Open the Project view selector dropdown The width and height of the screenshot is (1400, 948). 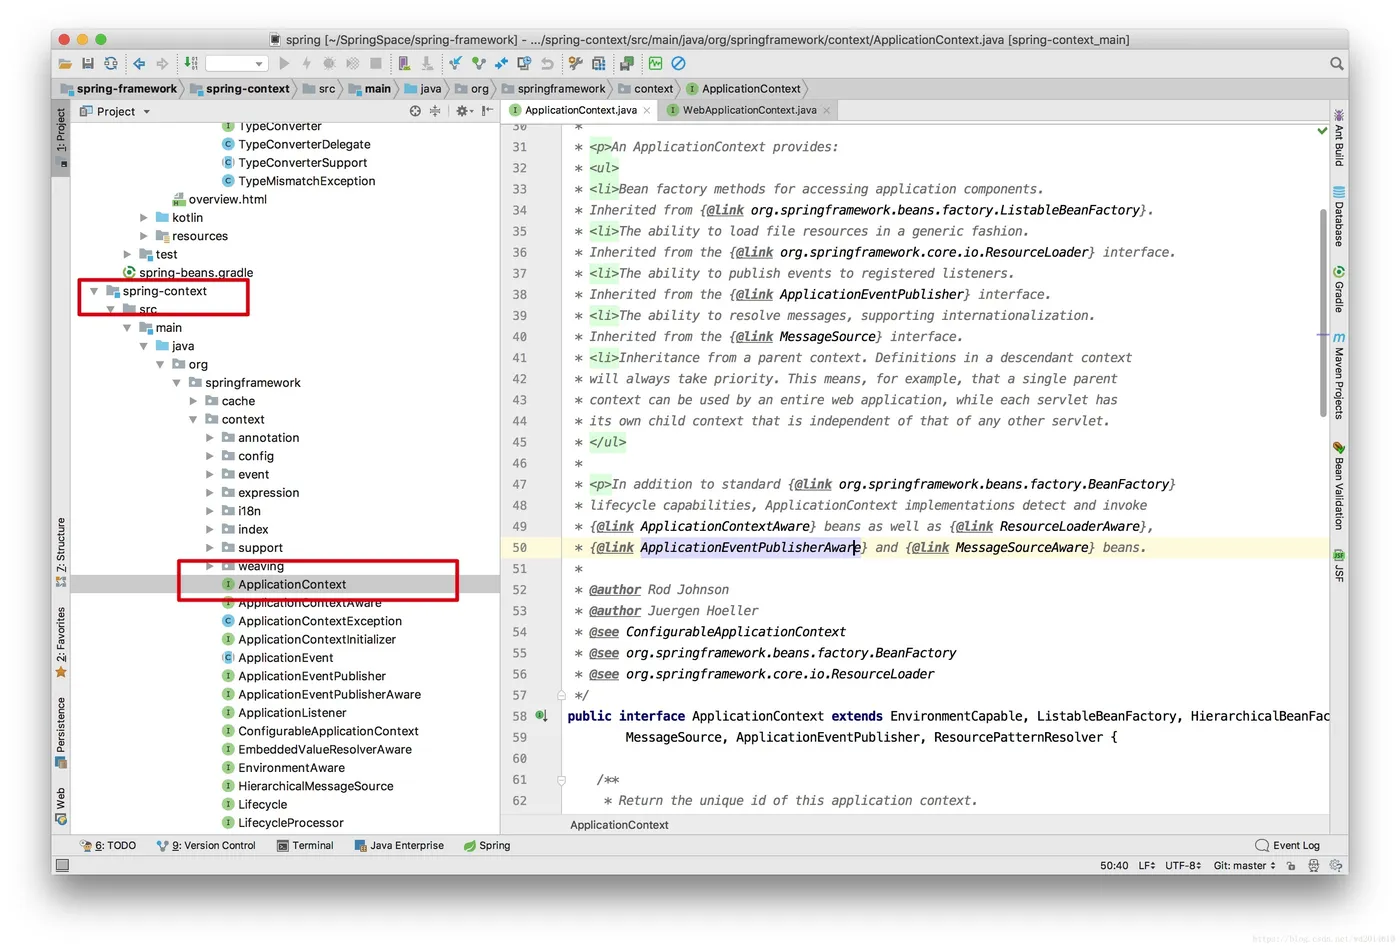[115, 111]
